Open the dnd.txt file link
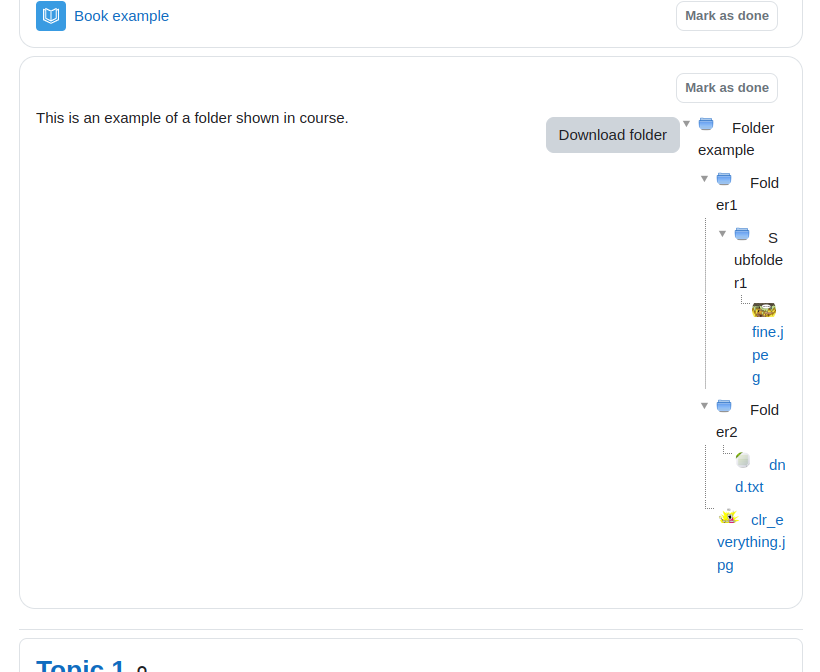Image resolution: width=820 pixels, height=672 pixels. pos(760,476)
